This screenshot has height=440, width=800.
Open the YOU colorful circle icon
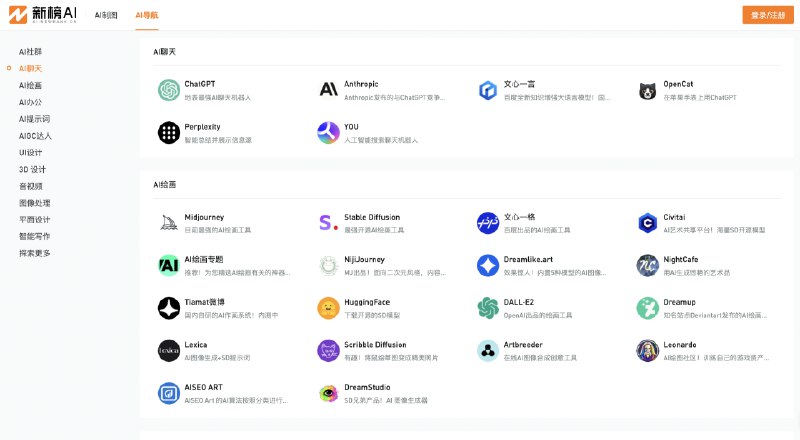(329, 133)
